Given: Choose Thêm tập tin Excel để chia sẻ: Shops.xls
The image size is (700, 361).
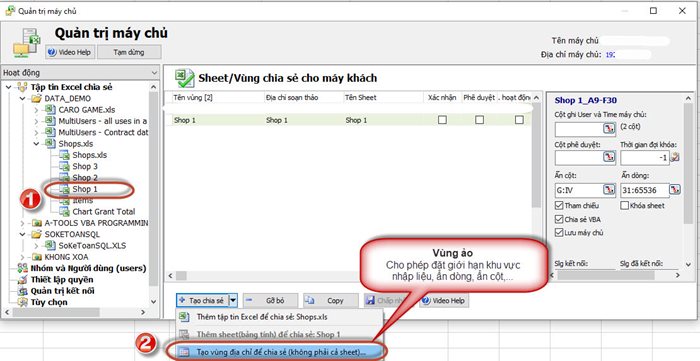Looking at the screenshot, I should click(x=279, y=317).
